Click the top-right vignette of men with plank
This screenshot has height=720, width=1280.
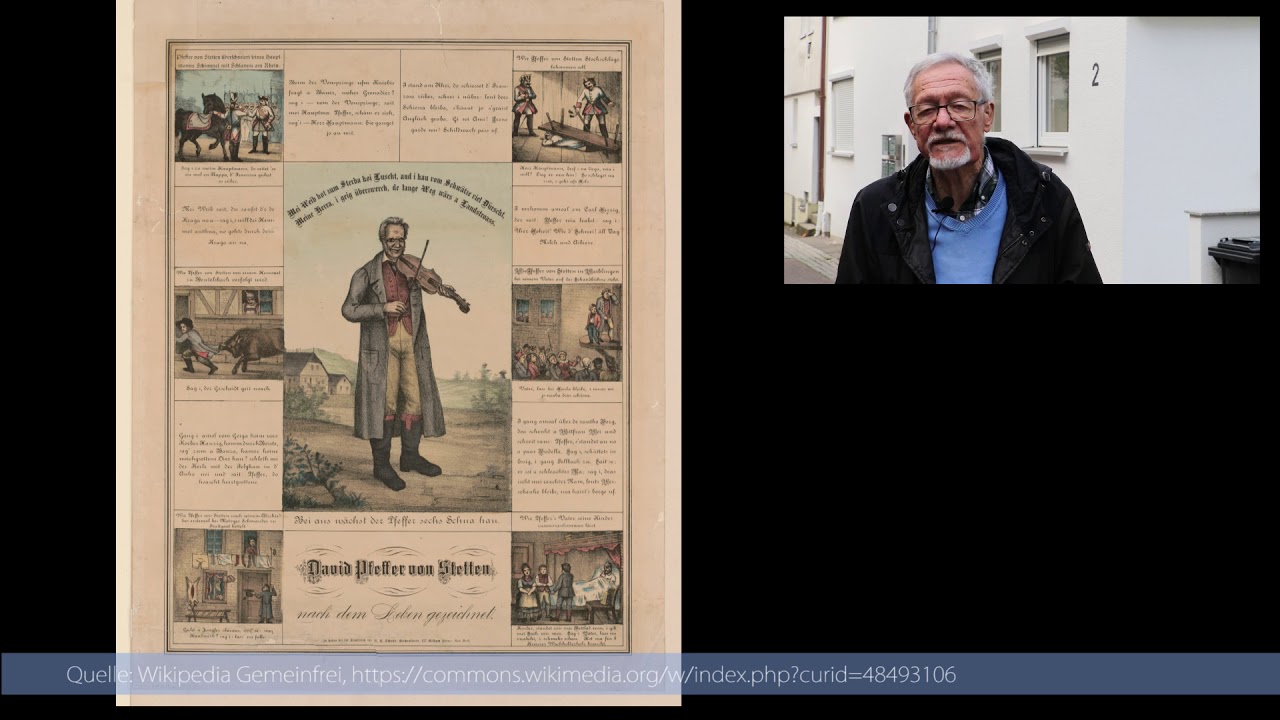(x=567, y=116)
